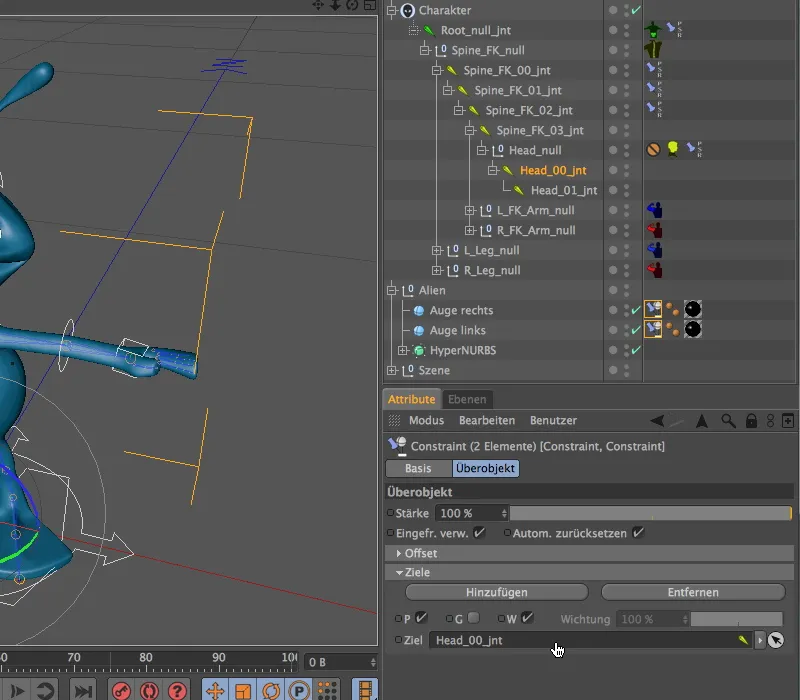Toggle the green checkmark of Charakter object
Image resolution: width=800 pixels, height=700 pixels.
(636, 10)
